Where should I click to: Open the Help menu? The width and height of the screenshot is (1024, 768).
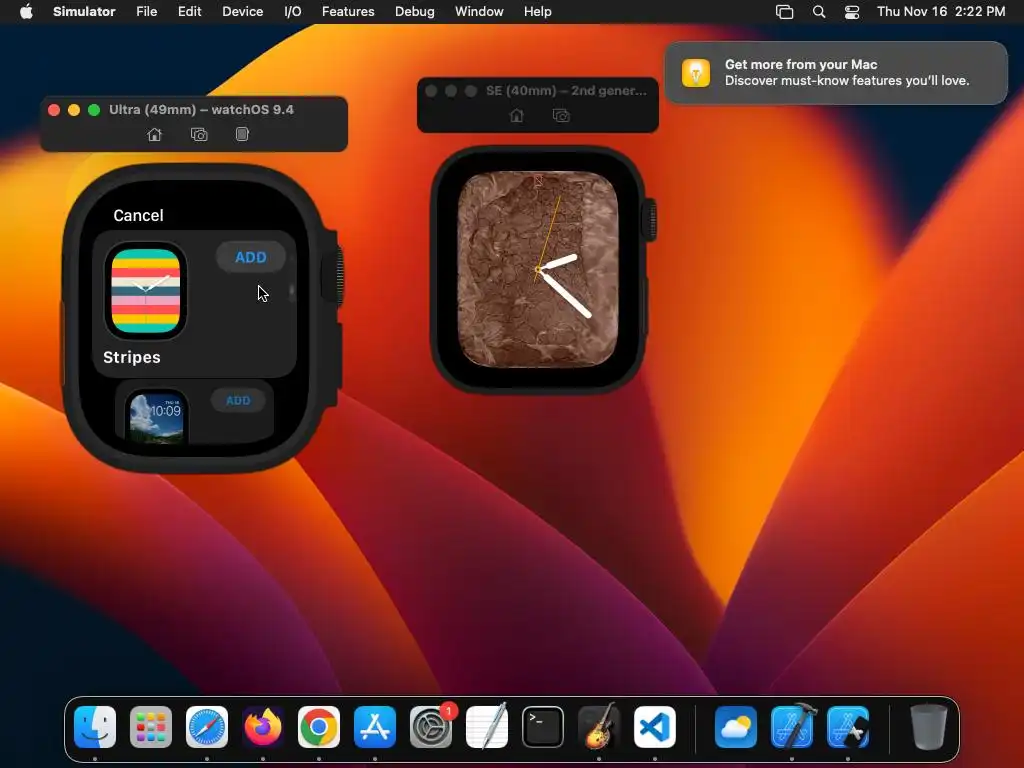[x=537, y=12]
